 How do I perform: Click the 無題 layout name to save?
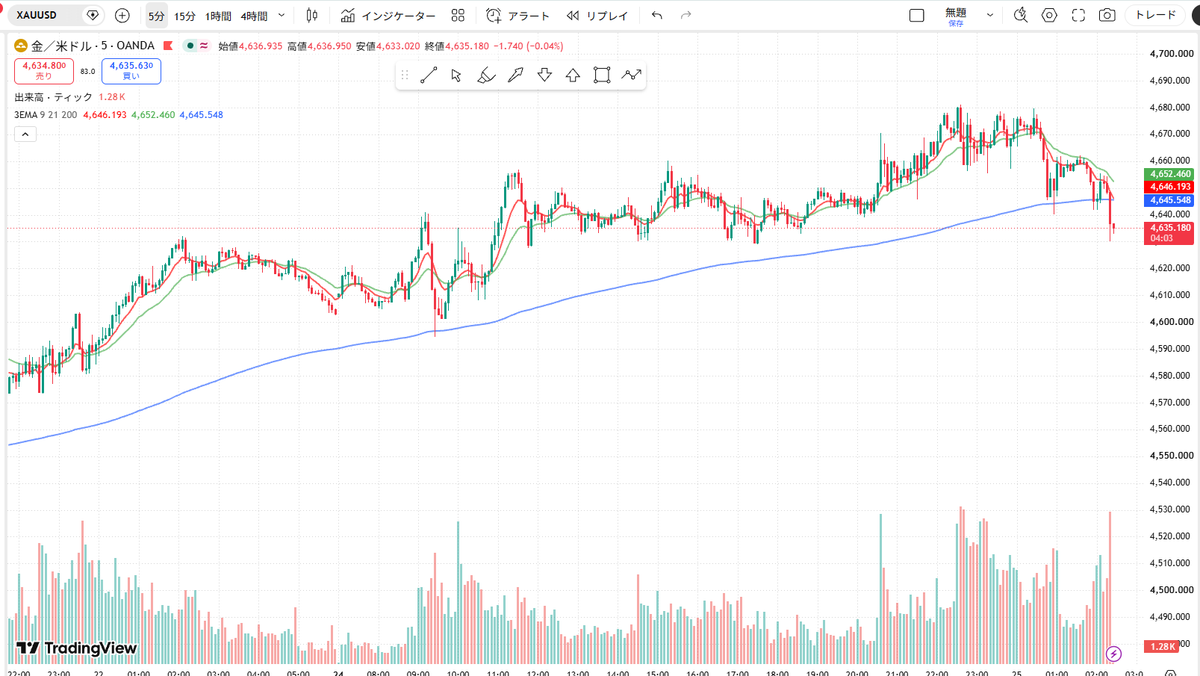956,15
